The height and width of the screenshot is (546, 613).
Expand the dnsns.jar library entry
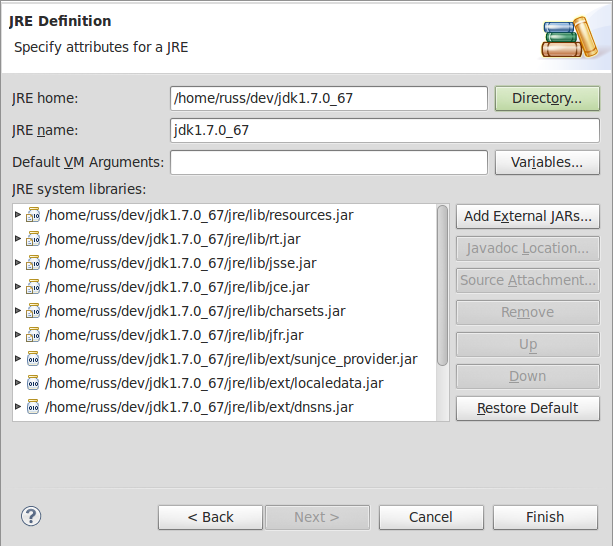(18, 406)
